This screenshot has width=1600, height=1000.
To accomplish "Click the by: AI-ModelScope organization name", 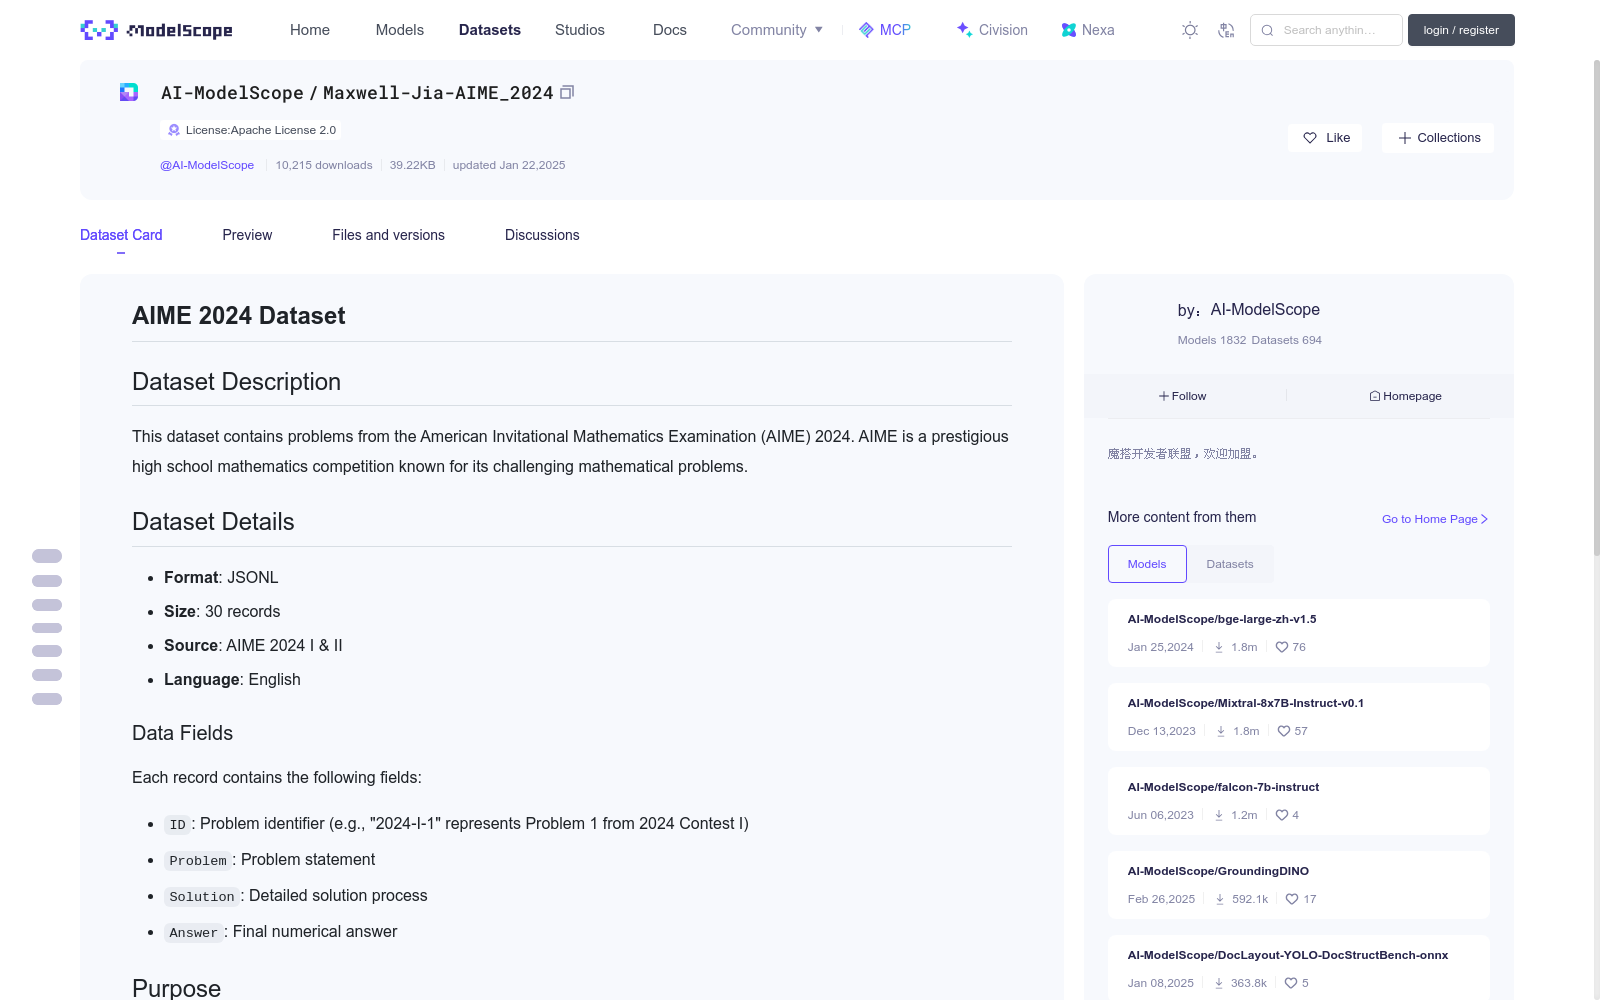I will (1265, 310).
